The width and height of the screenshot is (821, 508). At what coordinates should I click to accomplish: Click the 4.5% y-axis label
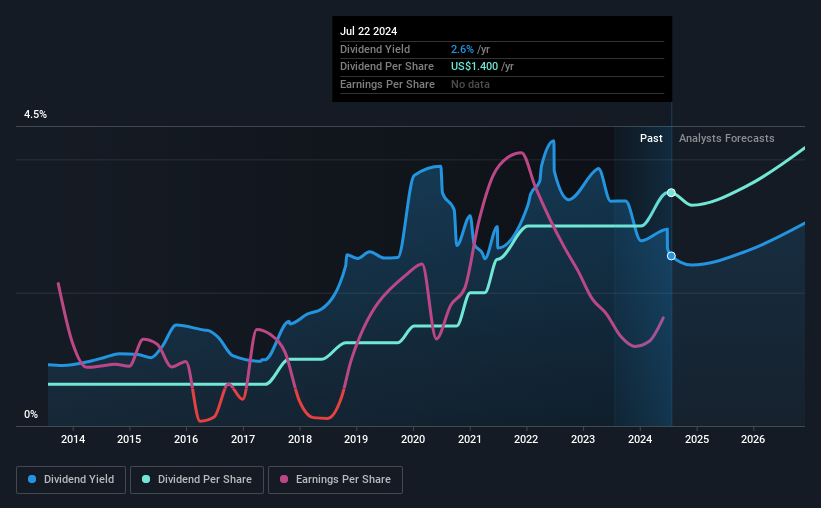point(35,115)
